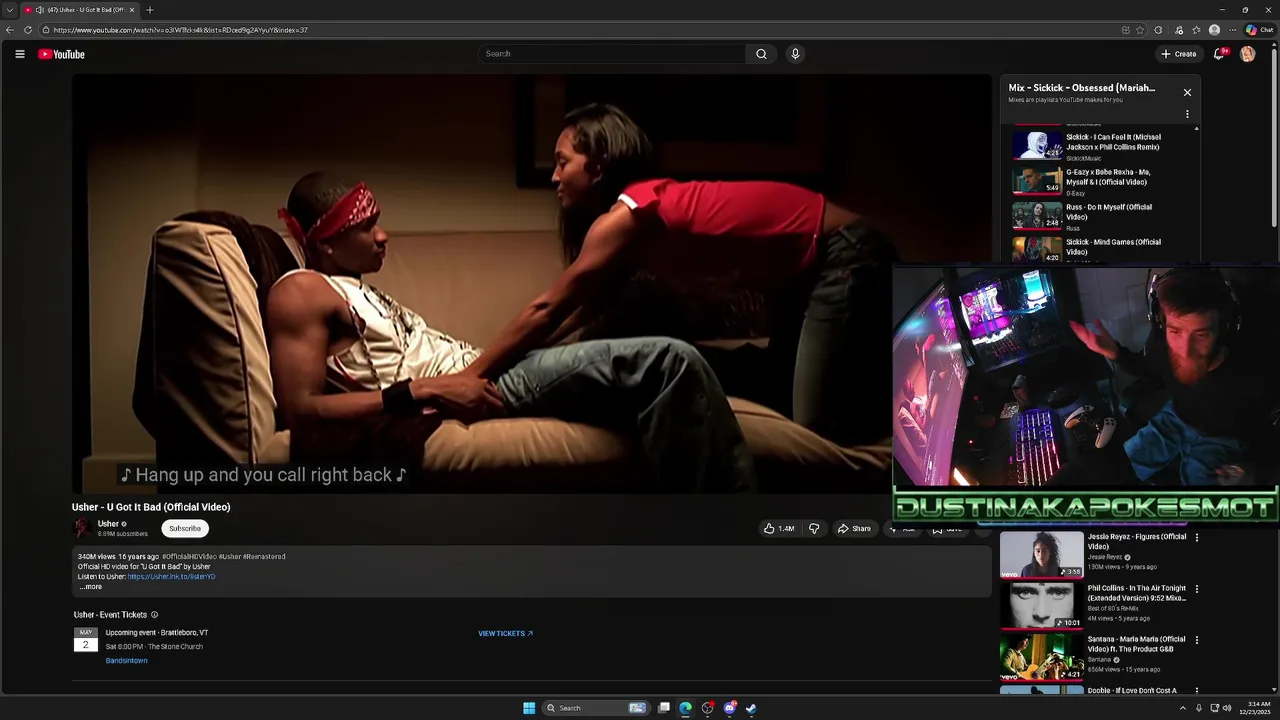
Task: Open browser favorites list icon
Action: click(1196, 30)
